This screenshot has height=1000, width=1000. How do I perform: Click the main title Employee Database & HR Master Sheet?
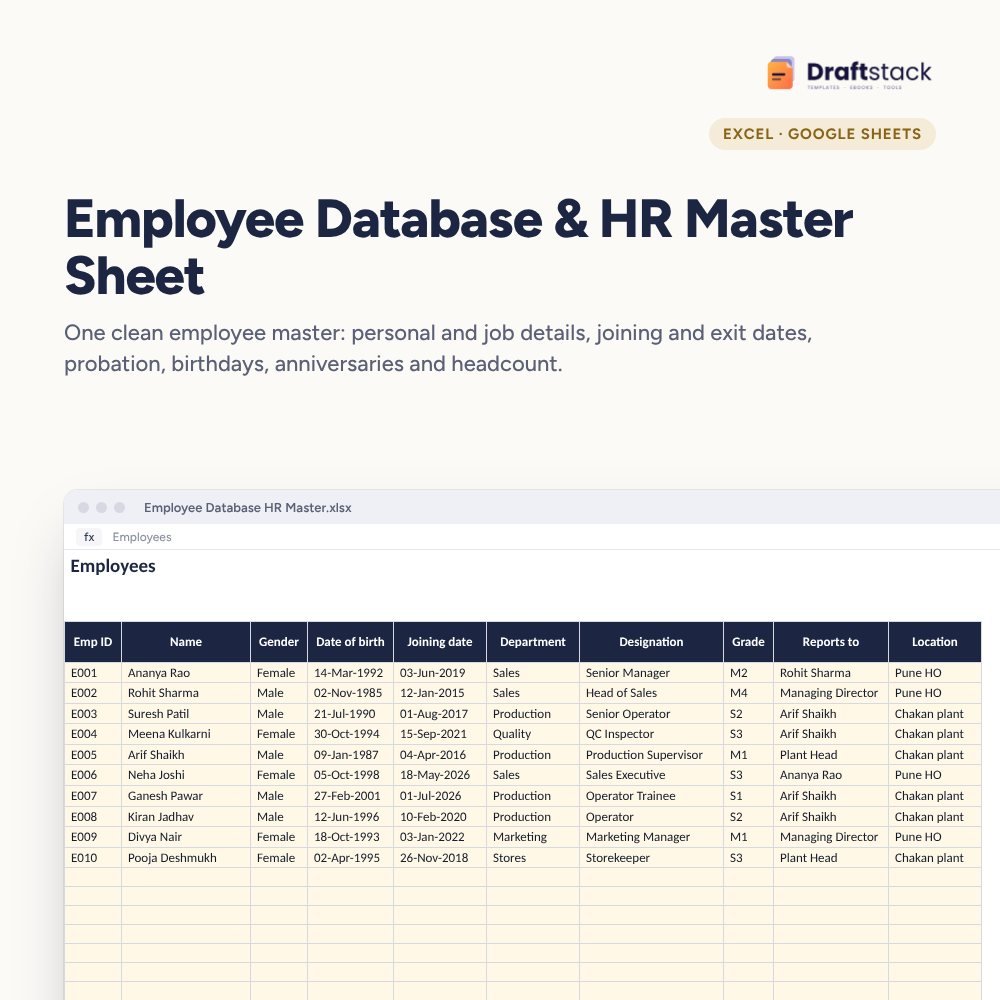tap(458, 247)
